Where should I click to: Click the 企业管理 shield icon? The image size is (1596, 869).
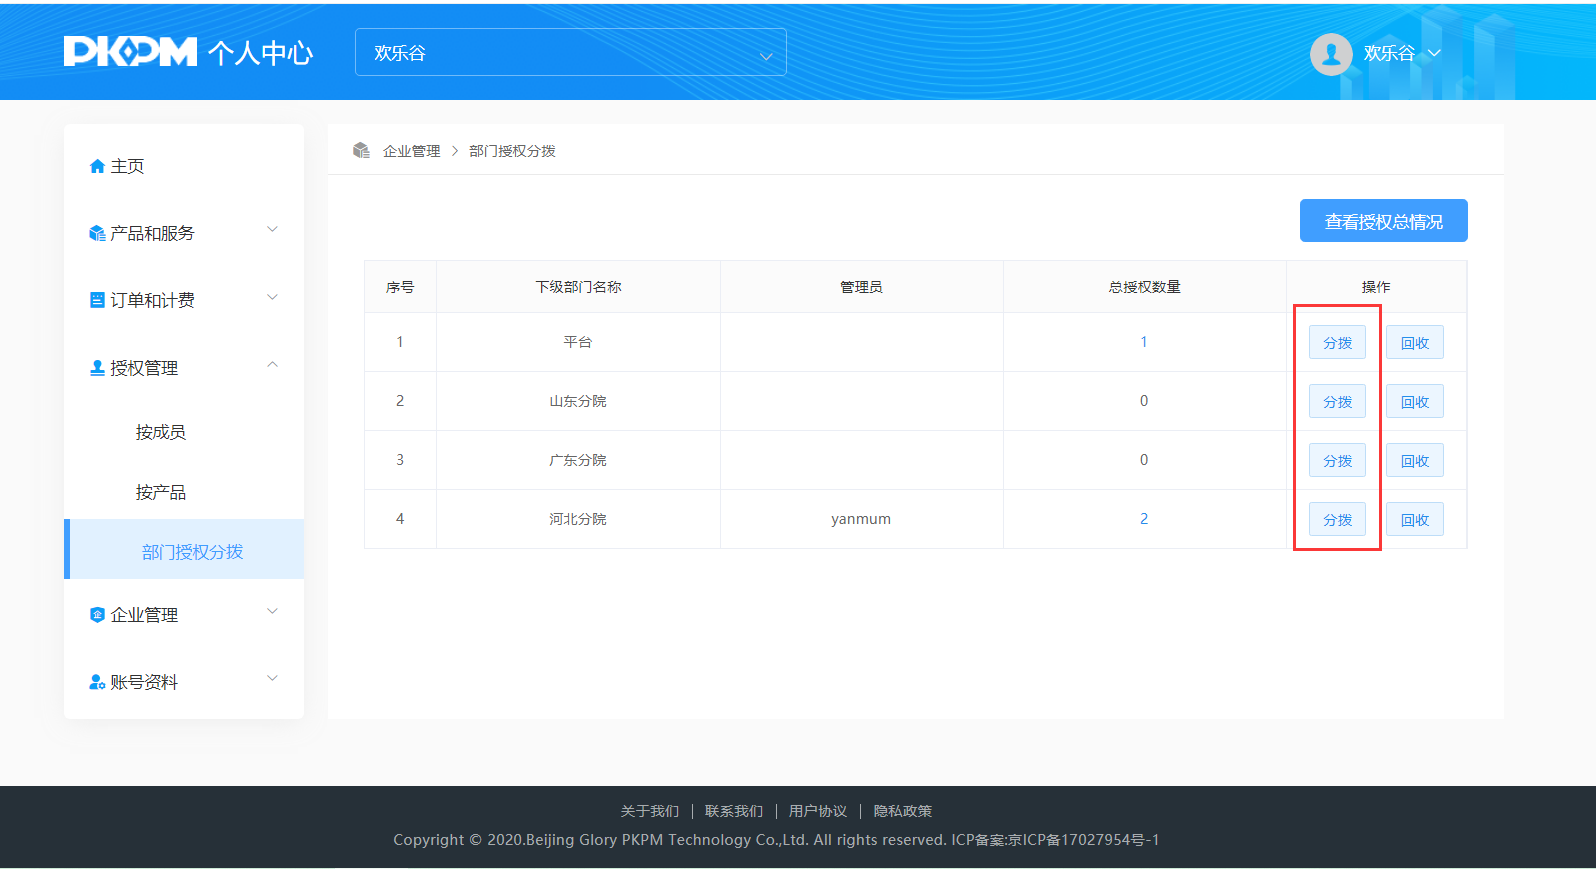pos(97,615)
